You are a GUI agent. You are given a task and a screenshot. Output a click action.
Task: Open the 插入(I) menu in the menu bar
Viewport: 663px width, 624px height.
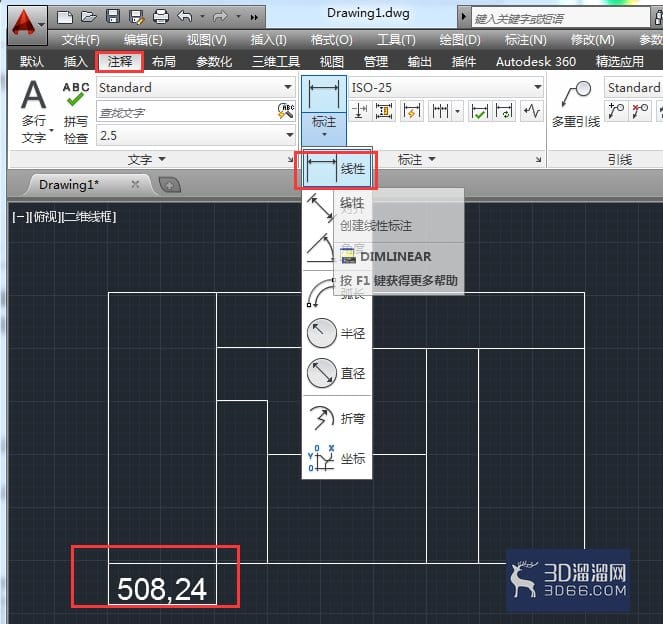268,40
